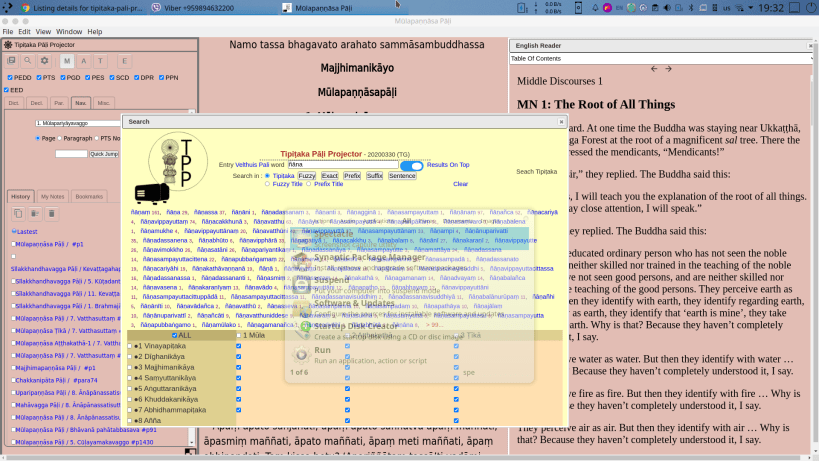Open the search magnifier tool in Projector toolbar
Viewport: 819px width, 461px height.
coord(28,61)
